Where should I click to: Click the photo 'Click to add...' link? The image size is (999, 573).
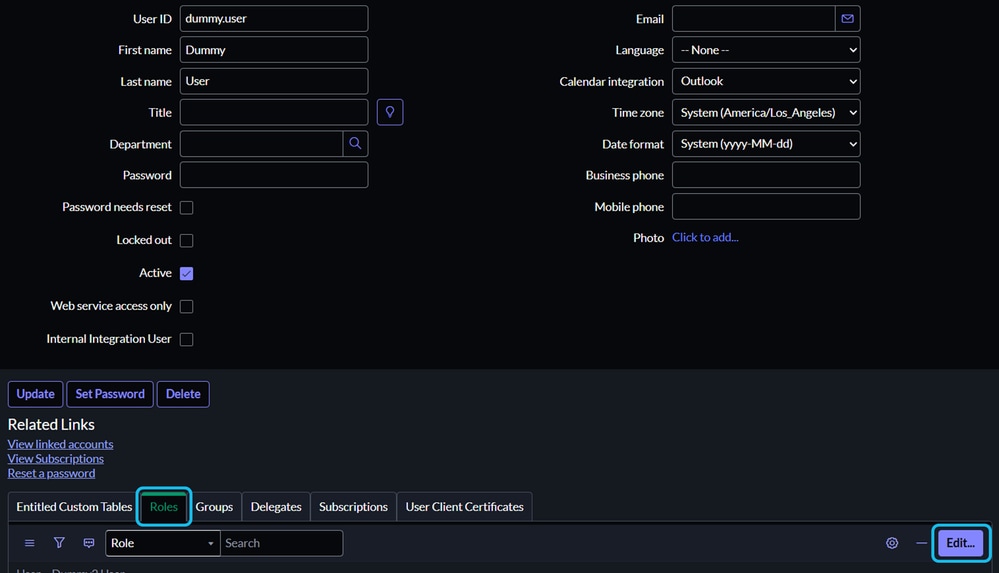click(705, 237)
